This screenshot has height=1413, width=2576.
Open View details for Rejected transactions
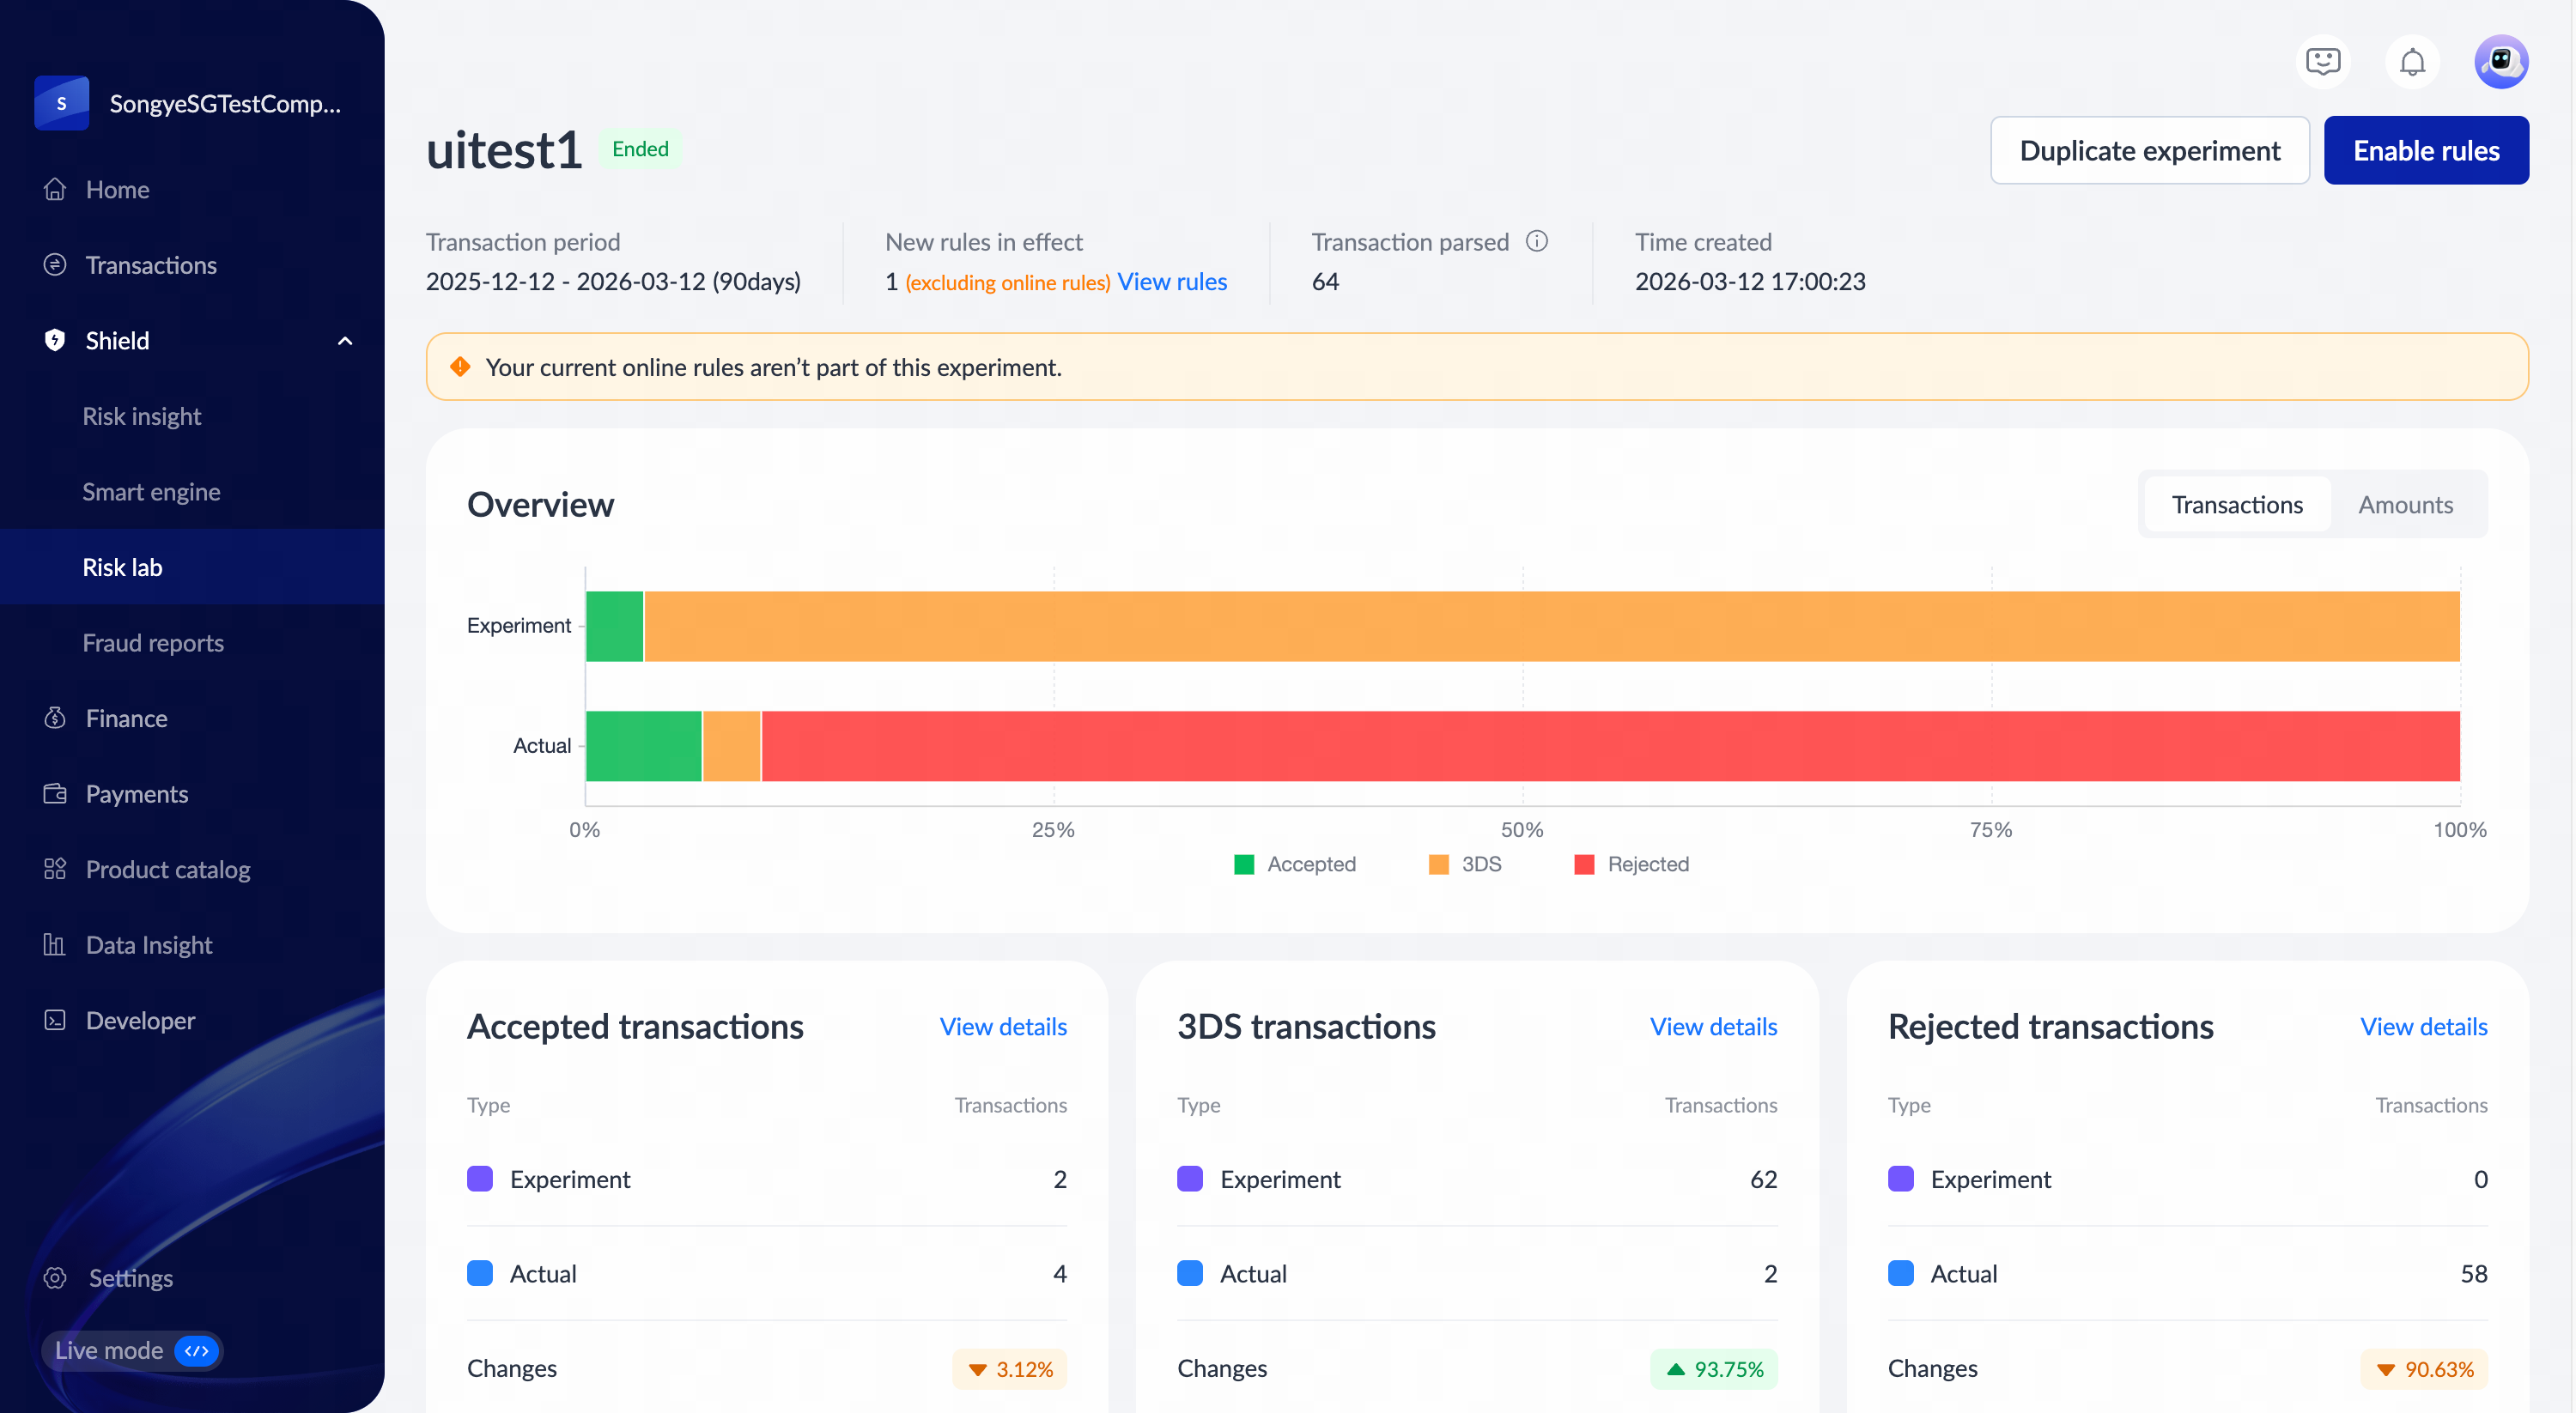(2423, 1027)
